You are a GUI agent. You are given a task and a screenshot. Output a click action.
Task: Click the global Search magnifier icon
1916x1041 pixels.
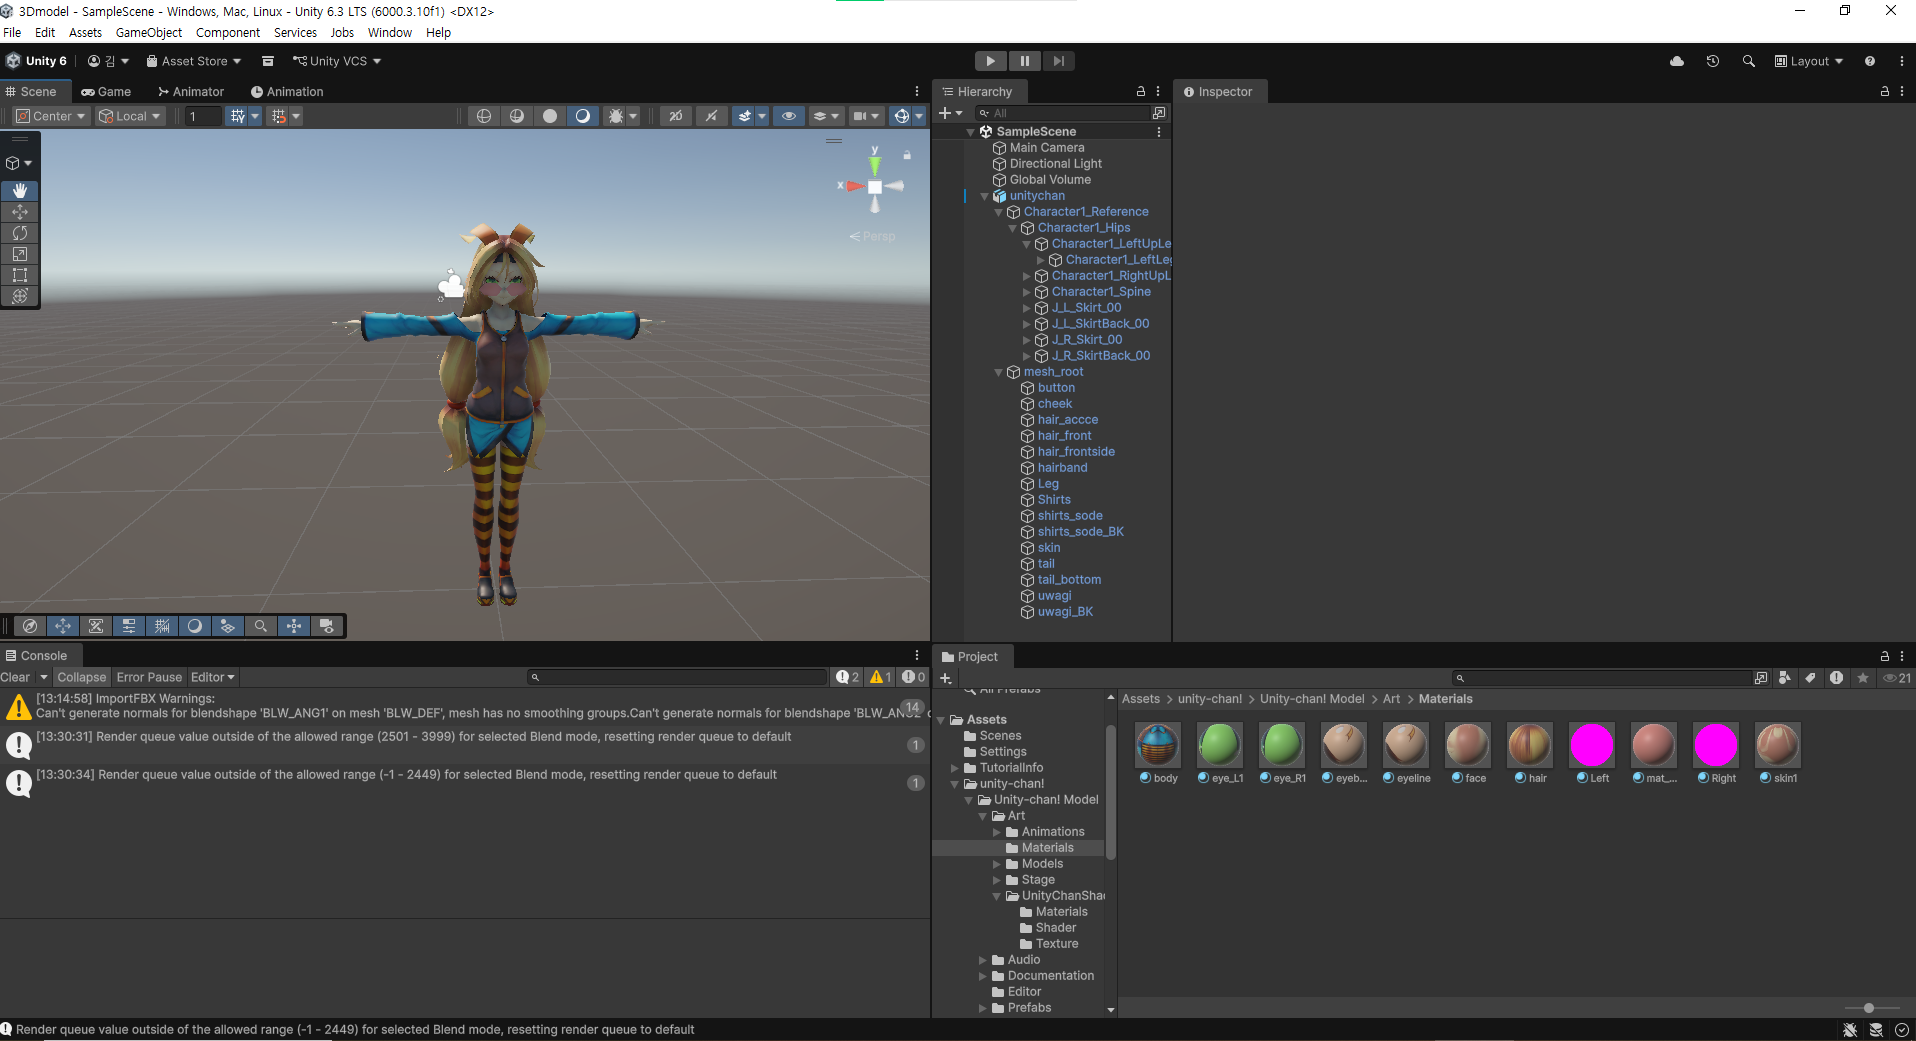point(1749,61)
